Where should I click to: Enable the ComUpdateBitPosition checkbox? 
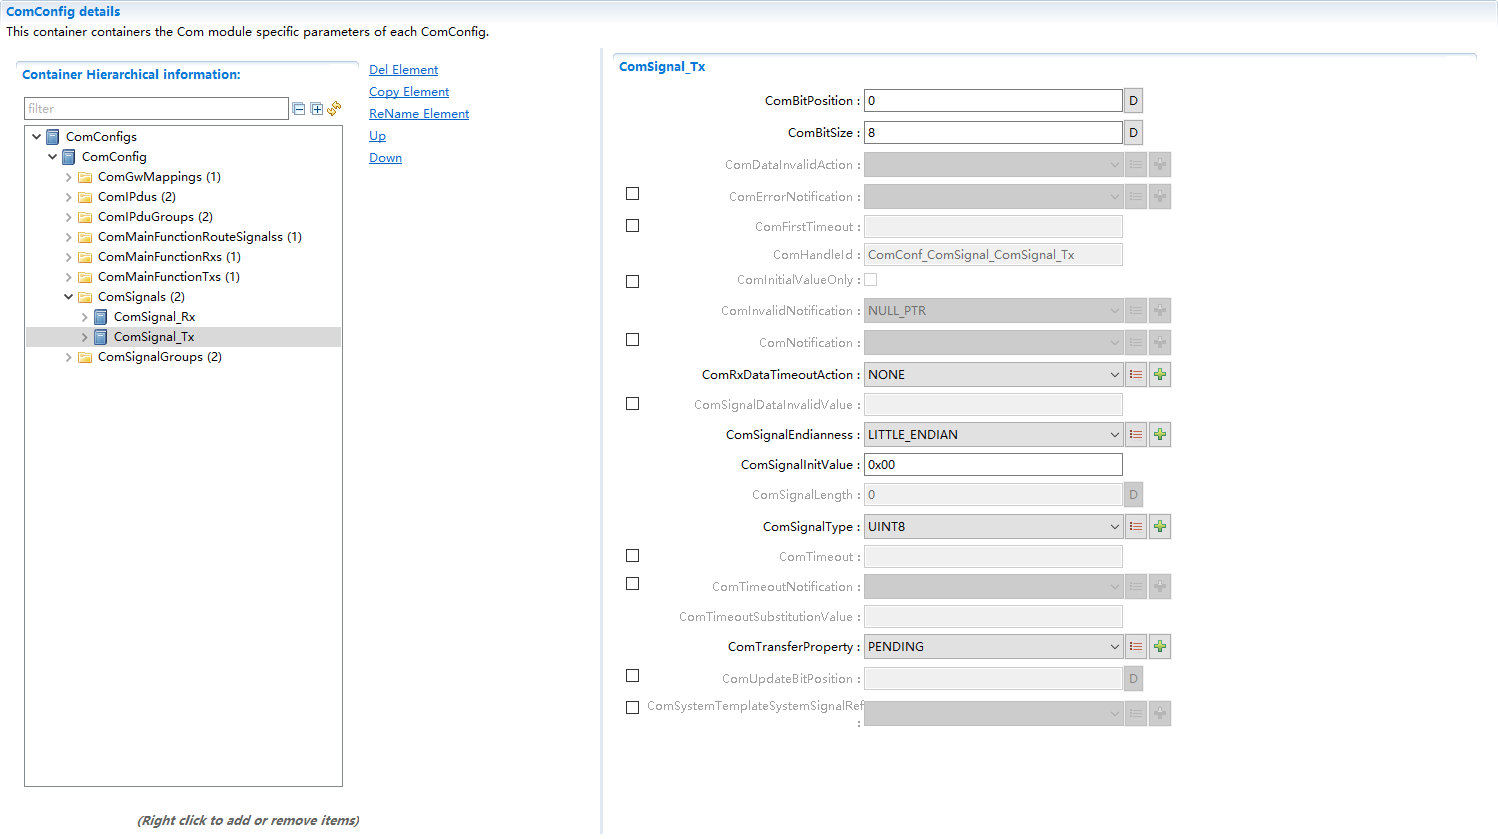[x=632, y=676]
